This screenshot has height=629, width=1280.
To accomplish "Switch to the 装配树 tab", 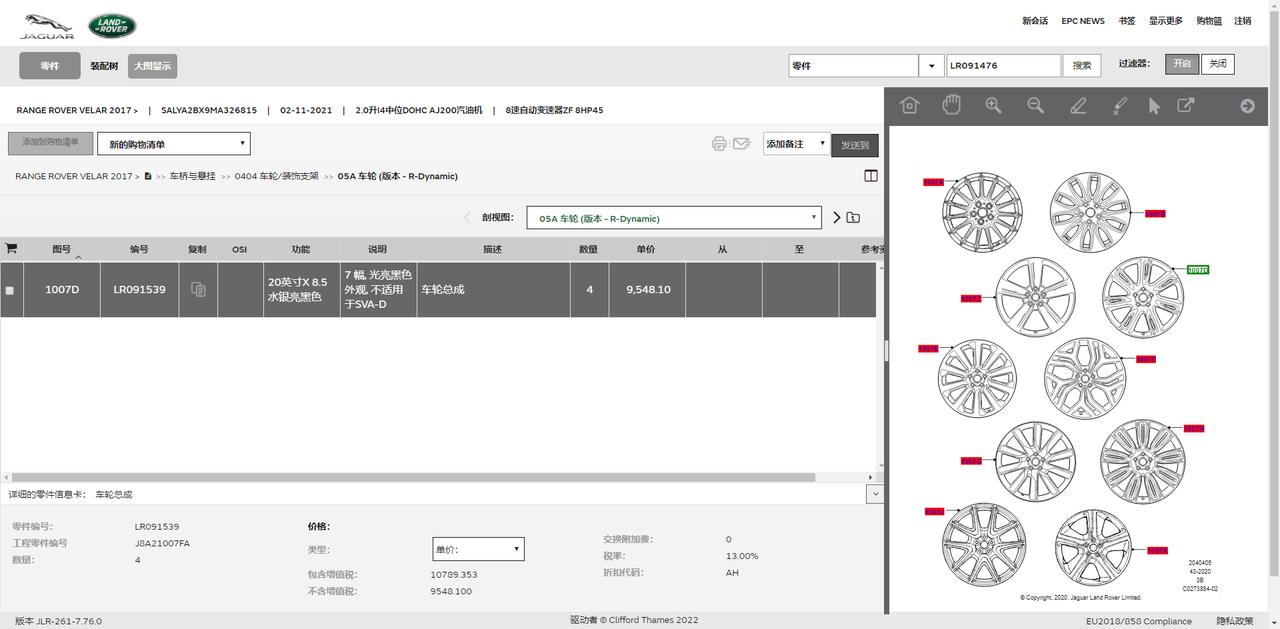I will click(x=104, y=66).
